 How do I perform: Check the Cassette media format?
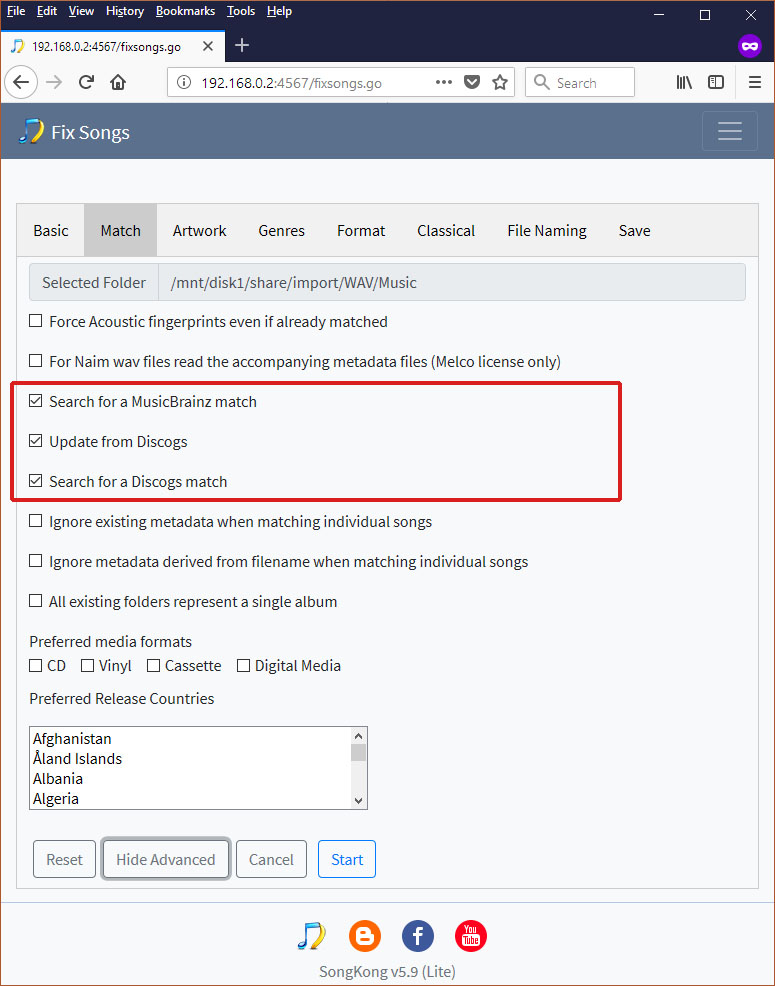tap(153, 665)
